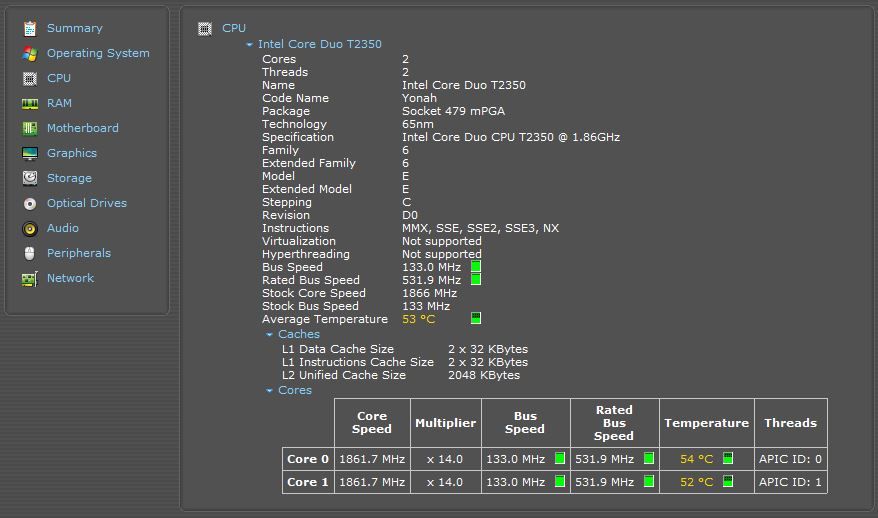The height and width of the screenshot is (518, 878).
Task: Click the Storage hard drive icon
Action: coord(30,178)
